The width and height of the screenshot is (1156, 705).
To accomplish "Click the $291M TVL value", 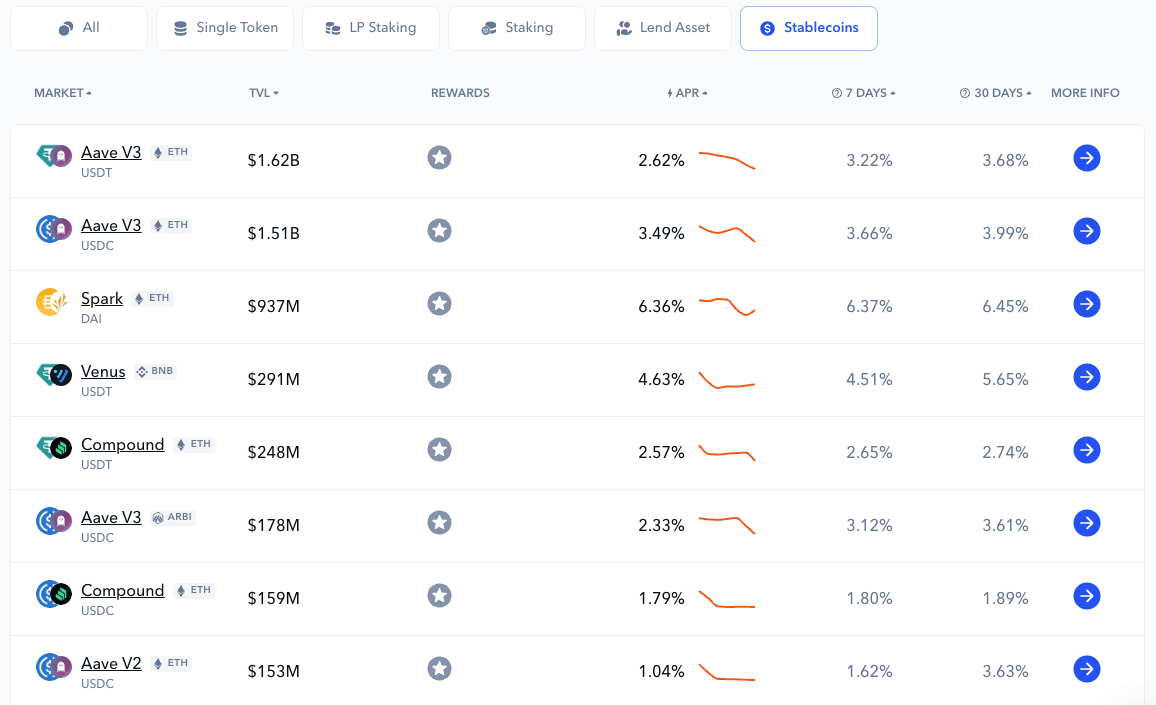I will 274,379.
